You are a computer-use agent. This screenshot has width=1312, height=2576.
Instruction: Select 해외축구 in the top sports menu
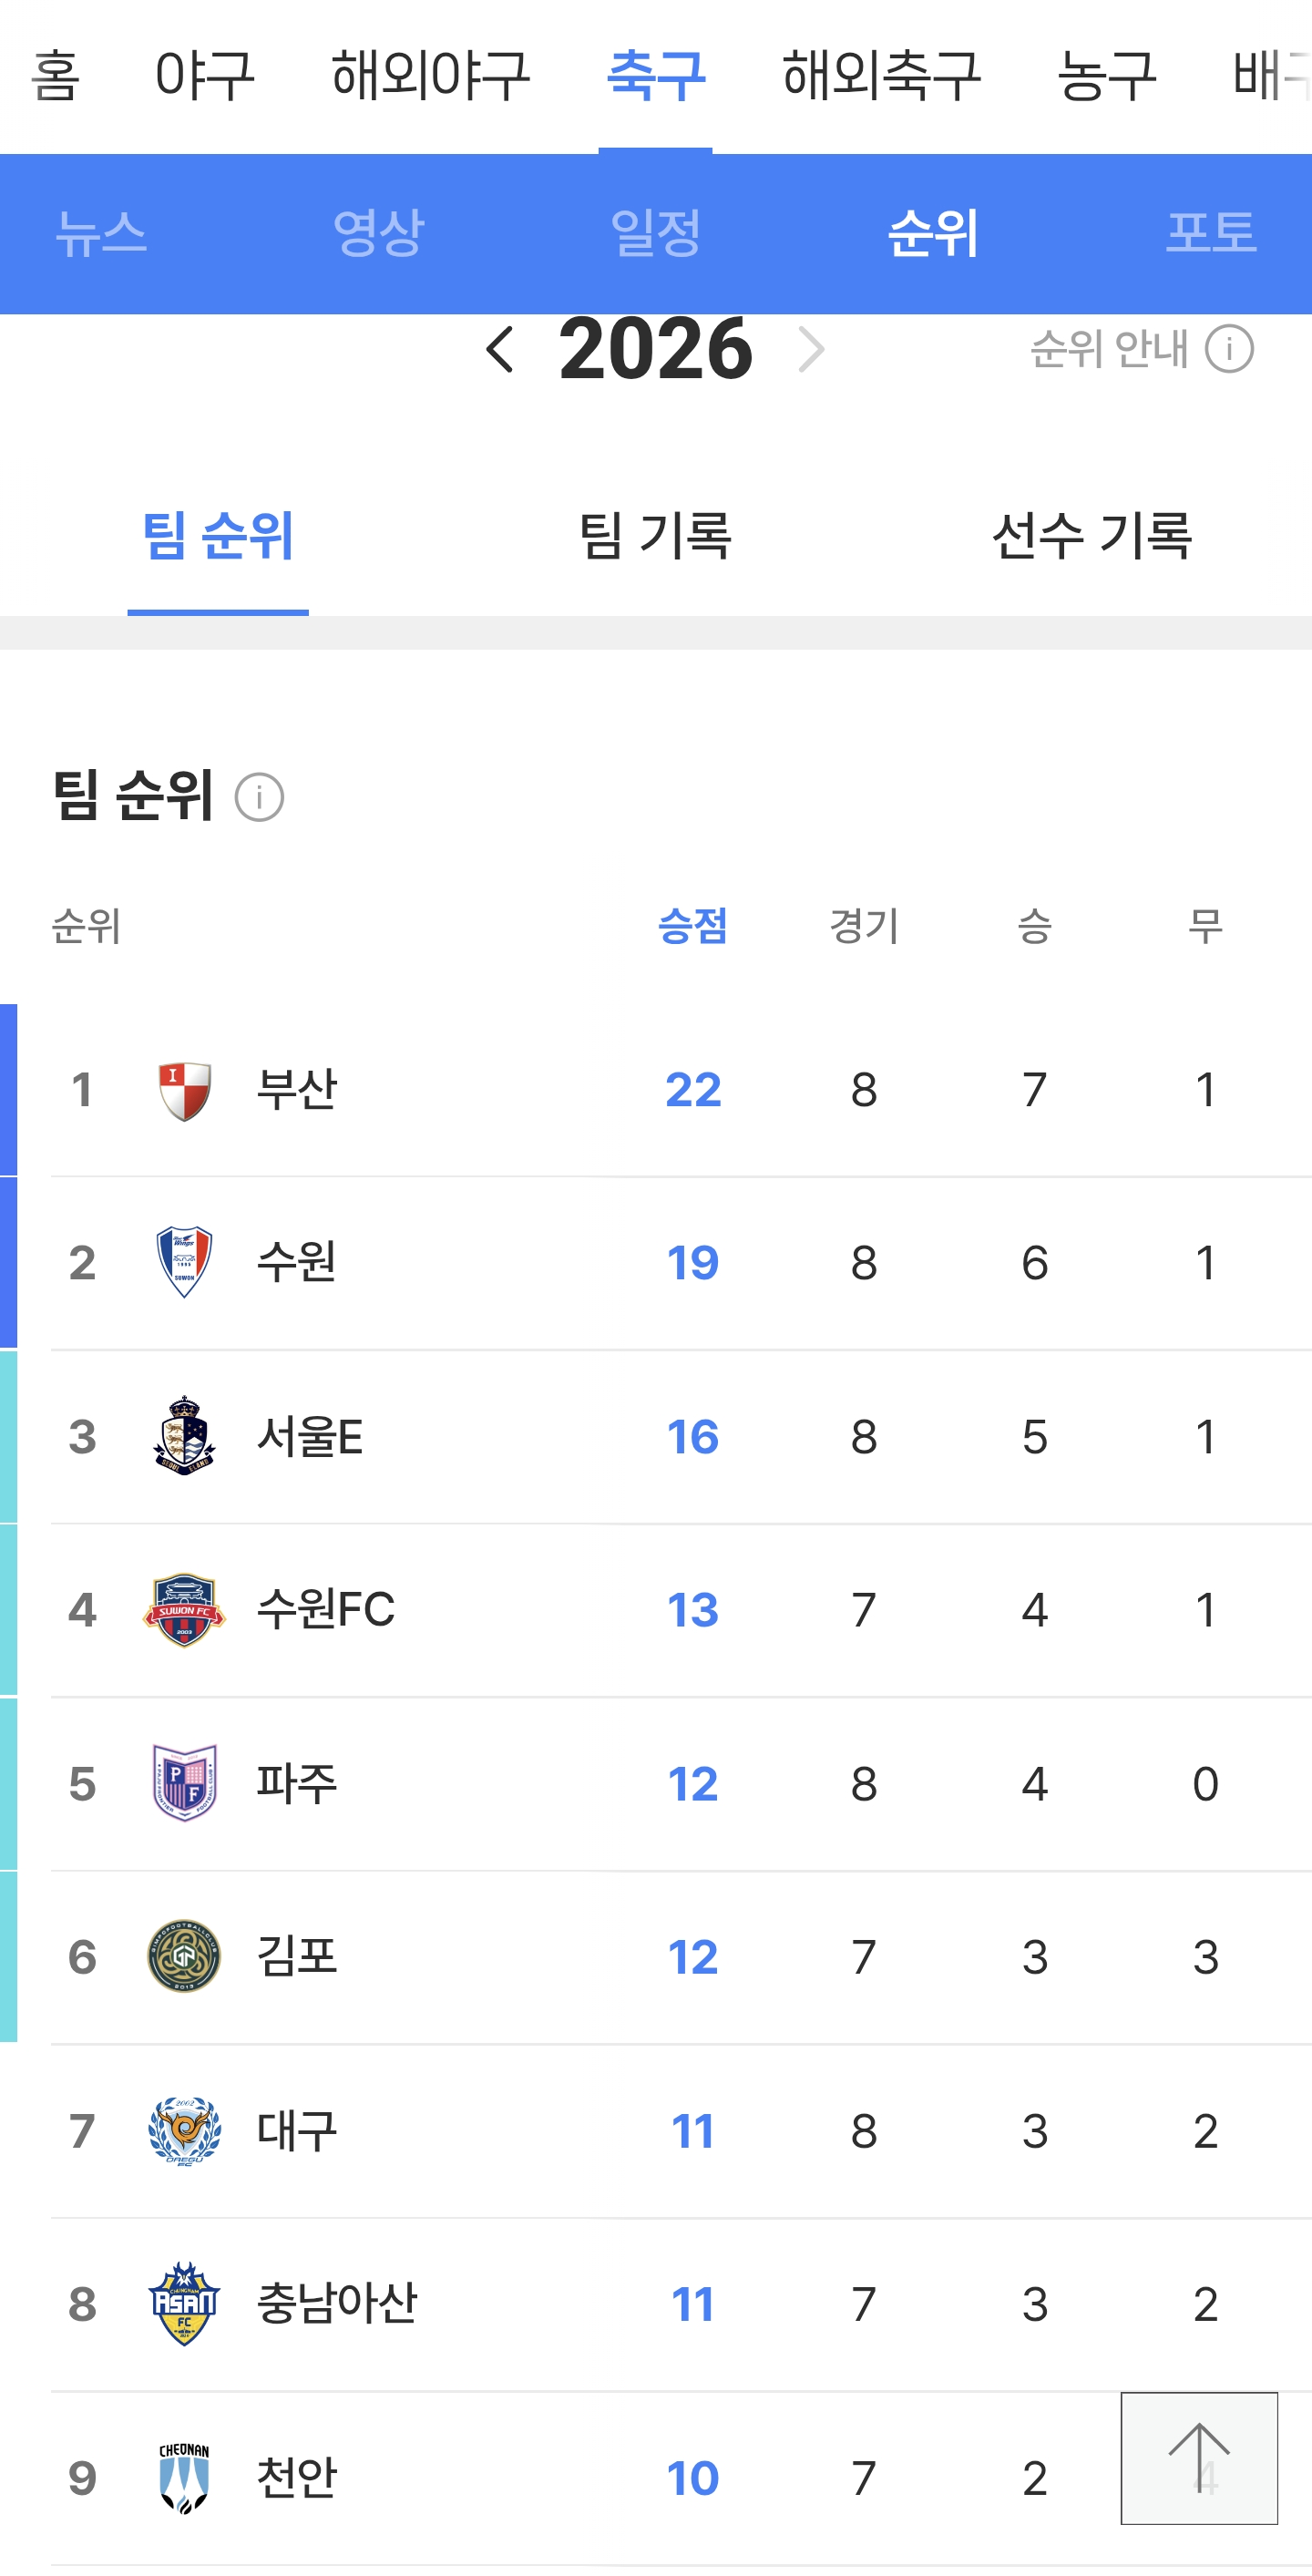[881, 75]
